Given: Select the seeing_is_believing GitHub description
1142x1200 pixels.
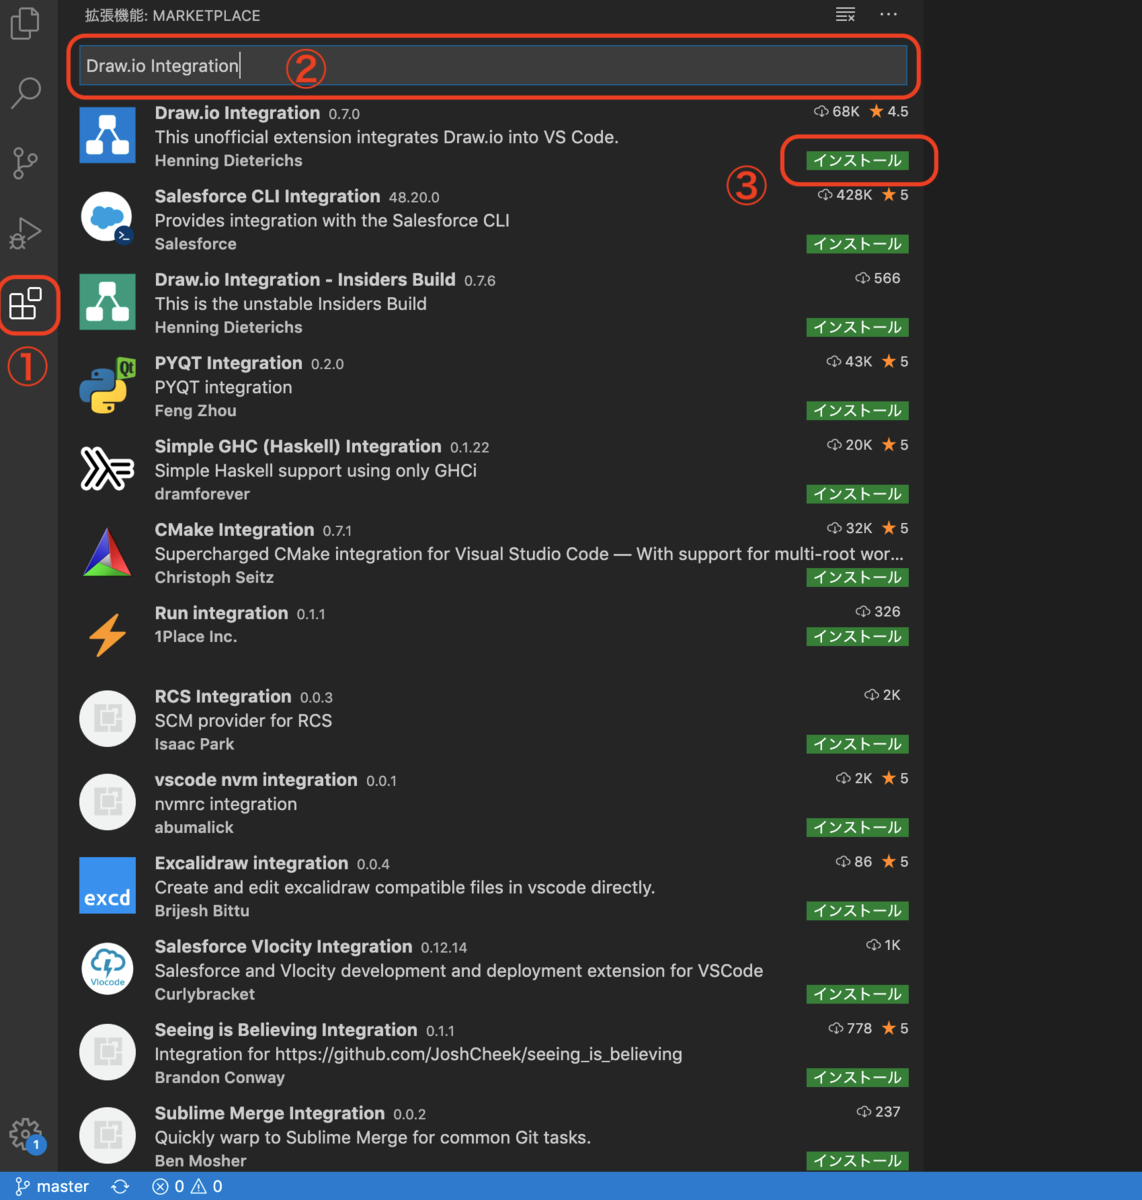Looking at the screenshot, I should [418, 1054].
